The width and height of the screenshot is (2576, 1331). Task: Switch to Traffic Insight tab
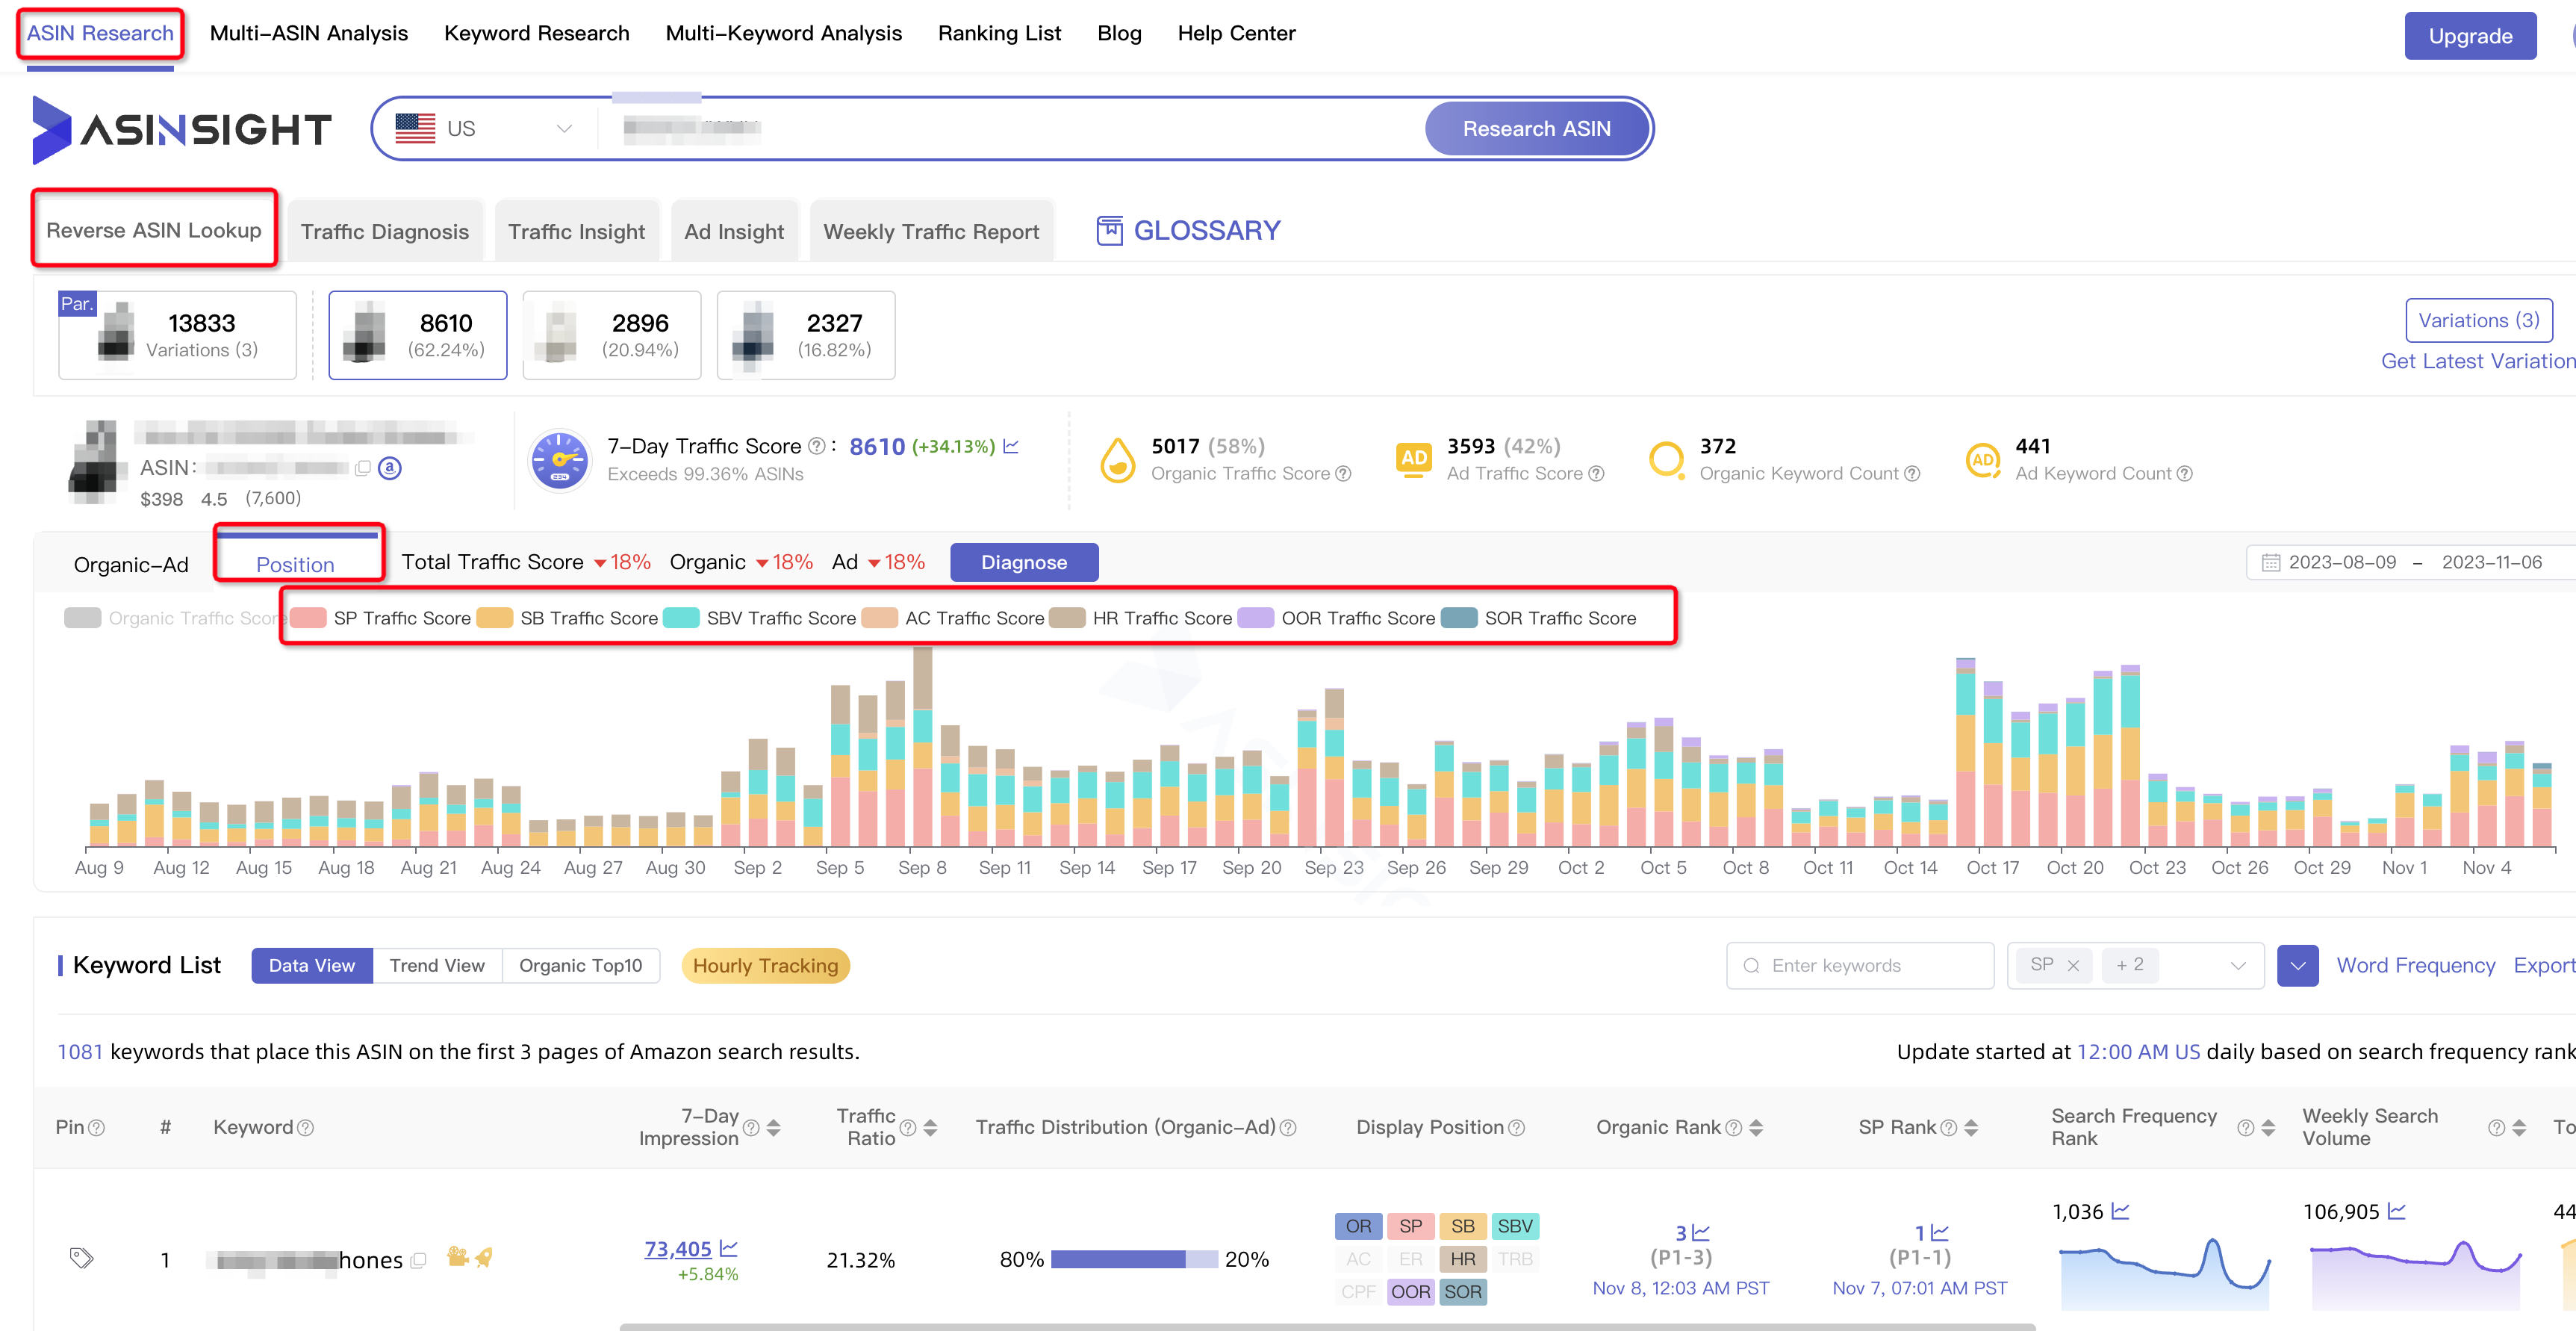(x=576, y=231)
